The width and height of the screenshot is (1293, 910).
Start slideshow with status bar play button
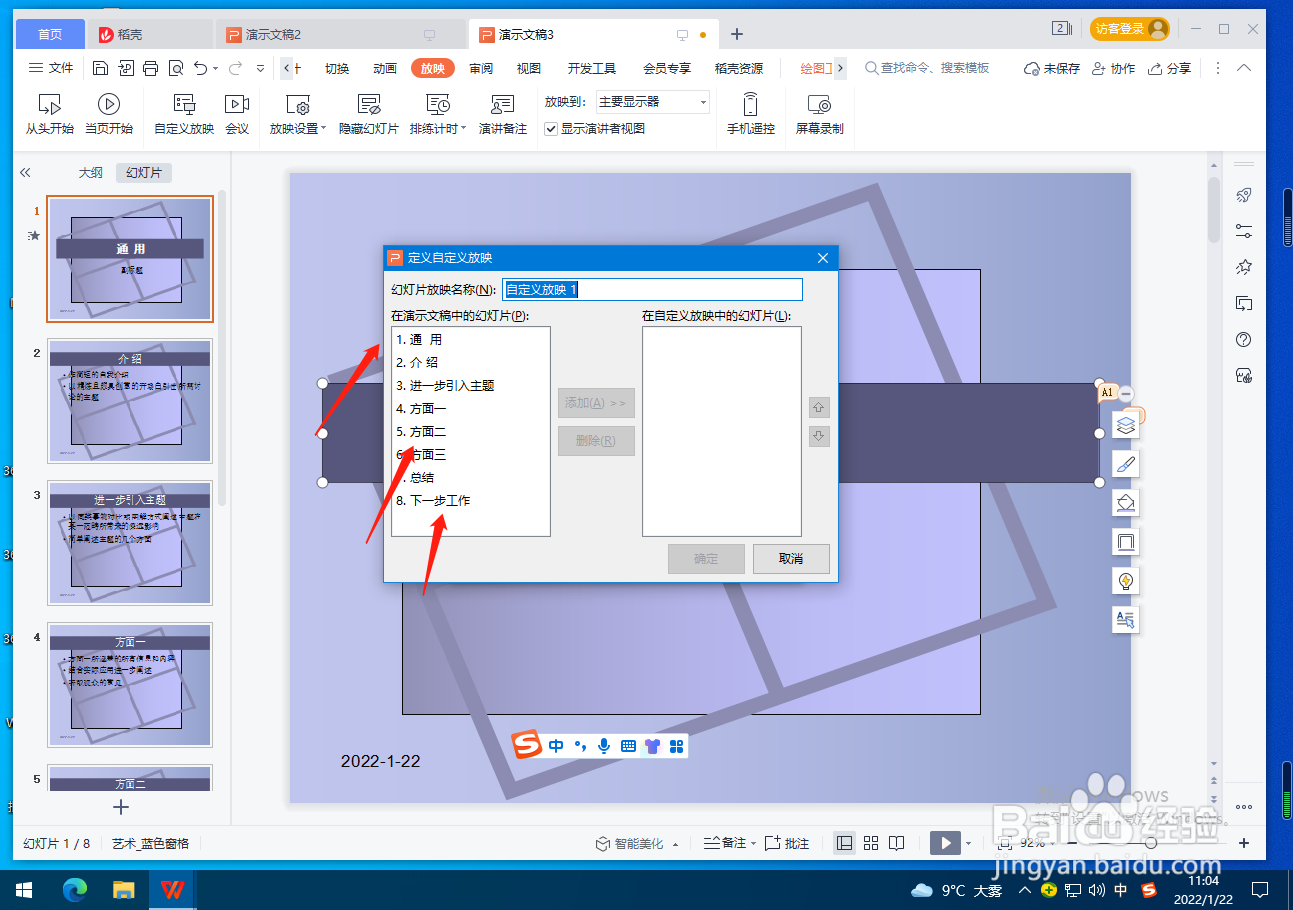pos(945,843)
